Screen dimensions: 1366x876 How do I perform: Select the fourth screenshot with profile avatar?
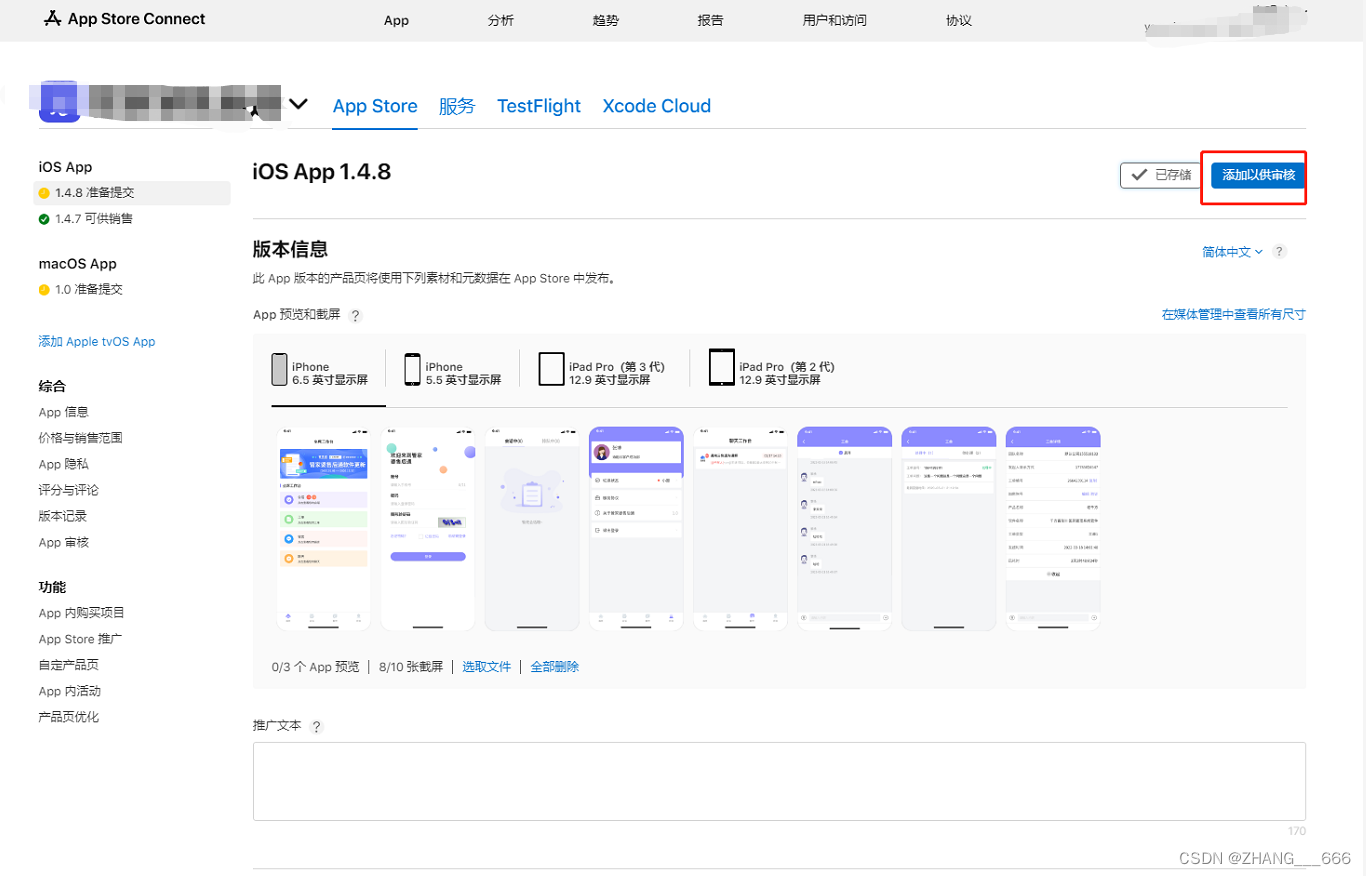click(x=636, y=529)
